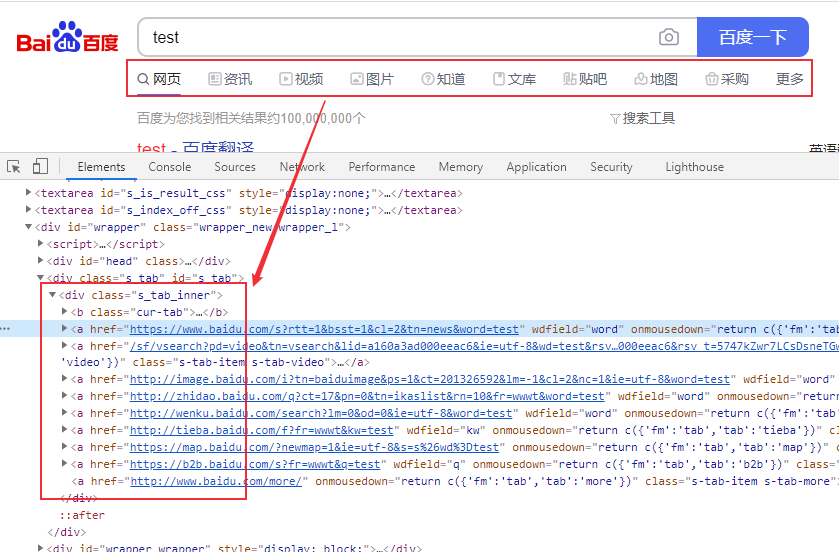Click the tieba.baidu.com href link
The image size is (839, 552).
click(262, 431)
